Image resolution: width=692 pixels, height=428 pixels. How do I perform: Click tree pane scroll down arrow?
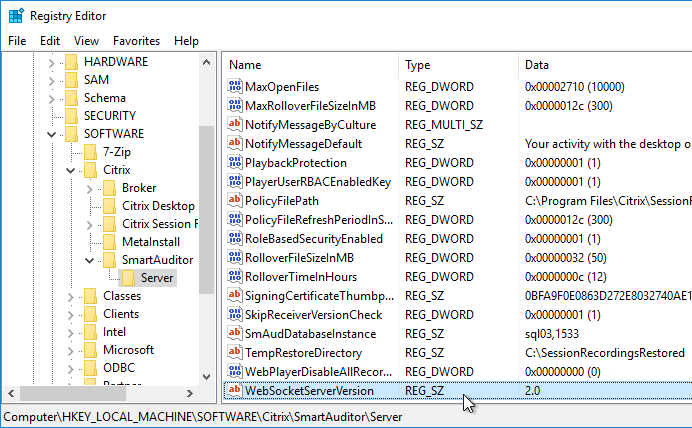coord(206,376)
